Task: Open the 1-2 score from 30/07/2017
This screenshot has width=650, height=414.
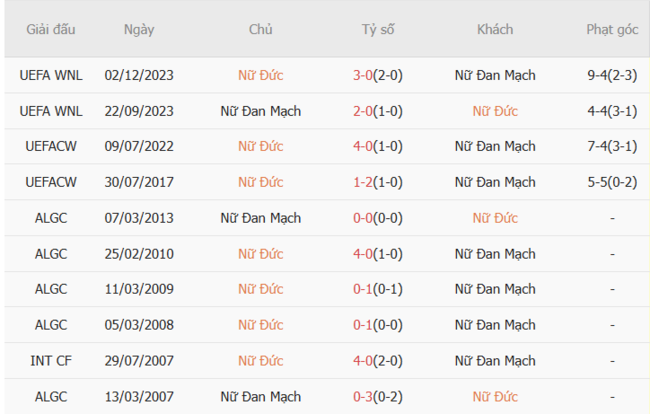Action: [364, 182]
